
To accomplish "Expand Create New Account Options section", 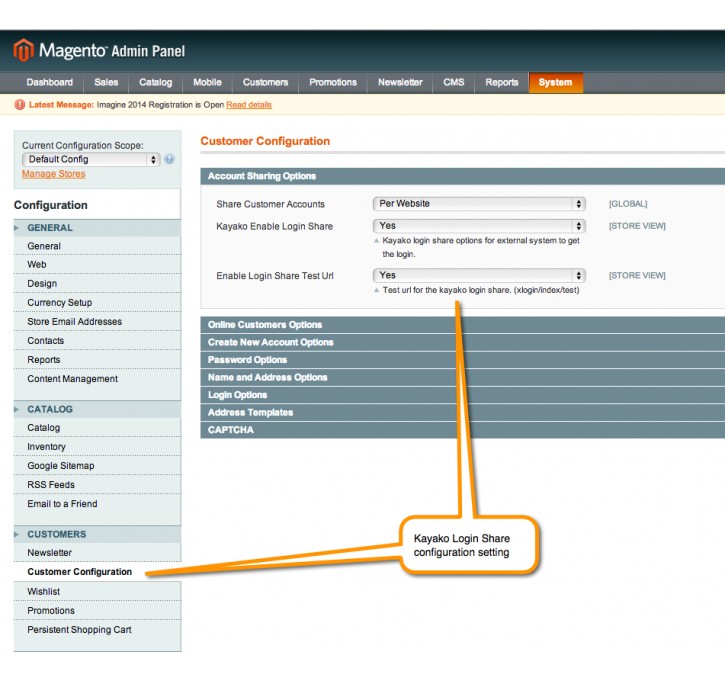I will 462,343.
